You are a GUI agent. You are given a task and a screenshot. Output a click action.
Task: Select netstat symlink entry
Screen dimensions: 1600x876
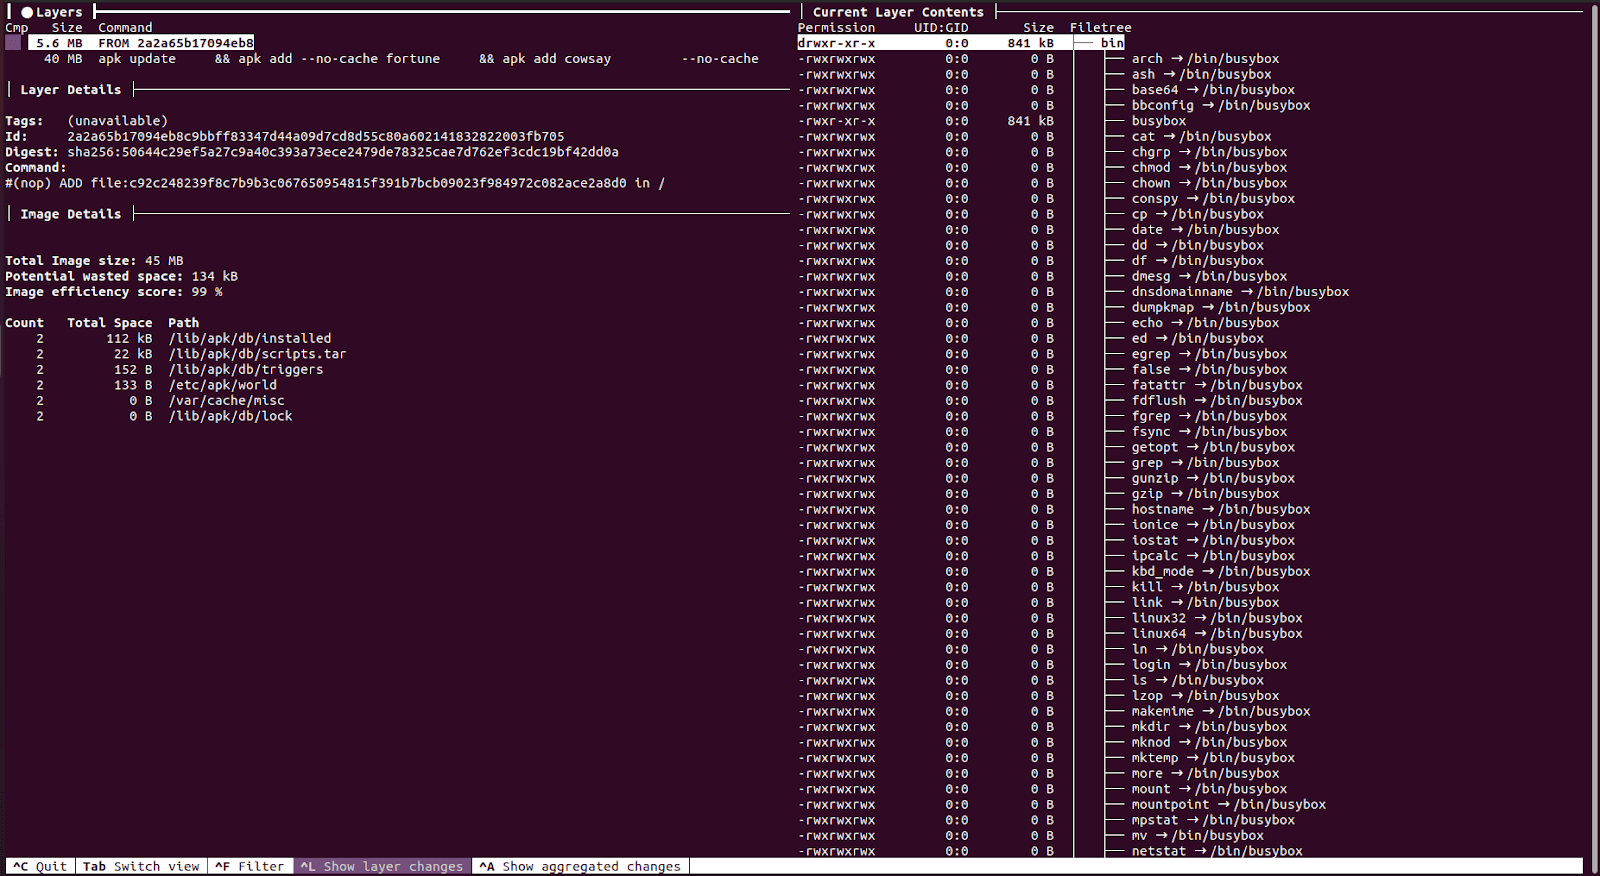[1217, 851]
